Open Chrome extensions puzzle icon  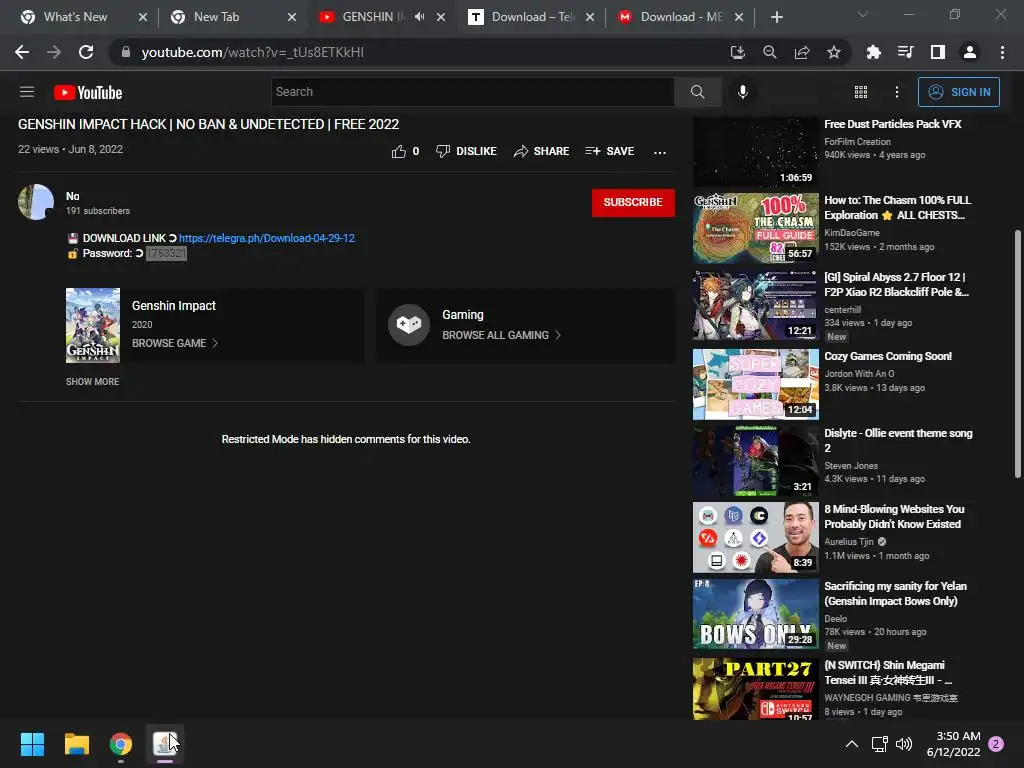coord(873,52)
